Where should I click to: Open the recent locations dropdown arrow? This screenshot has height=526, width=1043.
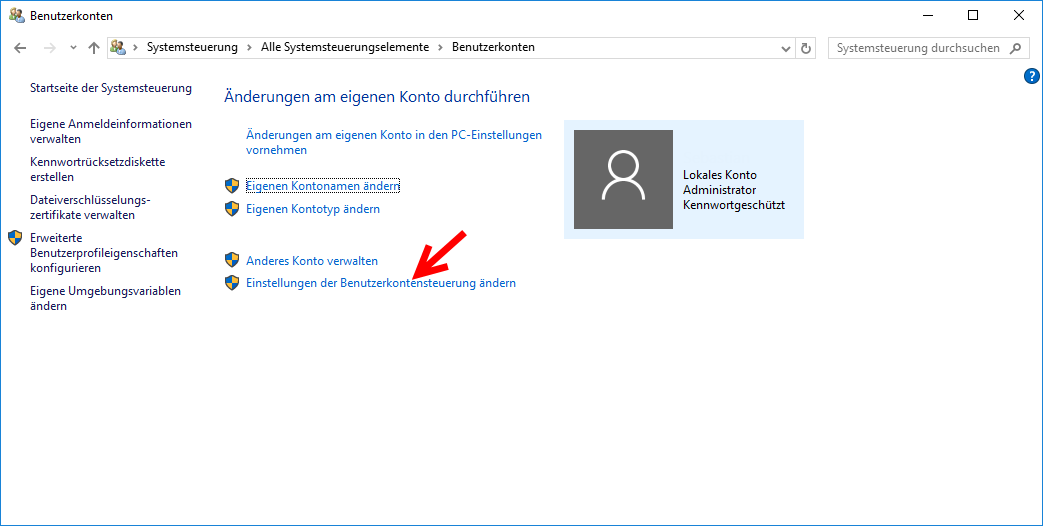point(73,48)
